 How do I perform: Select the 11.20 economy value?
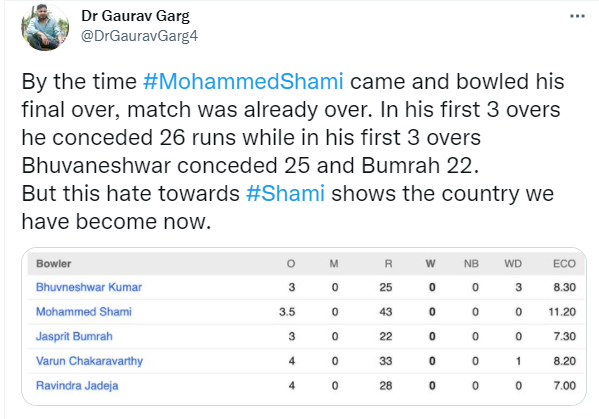pyautogui.click(x=562, y=312)
